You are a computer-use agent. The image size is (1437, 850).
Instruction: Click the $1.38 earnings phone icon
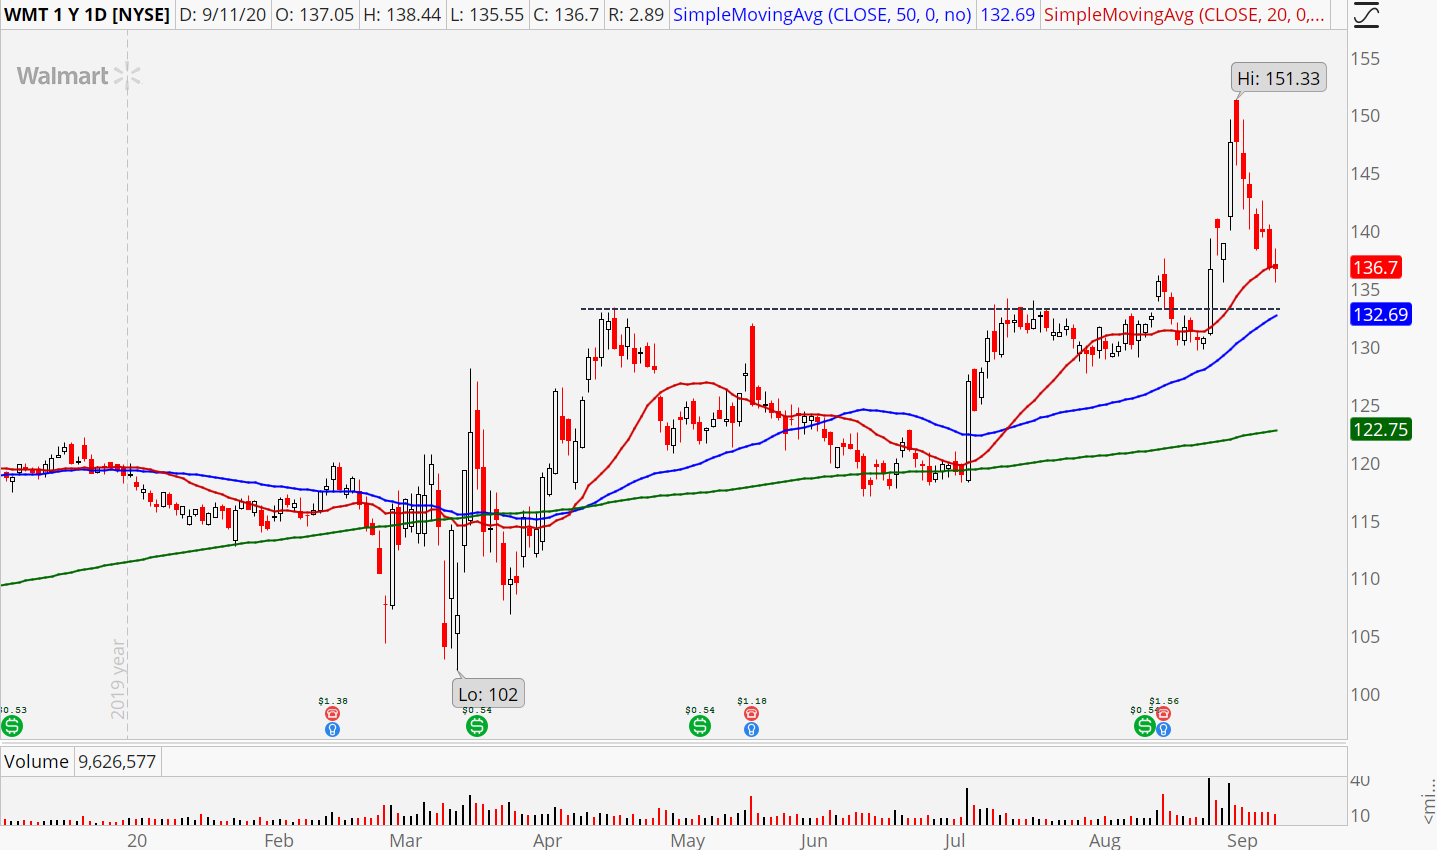[x=332, y=713]
